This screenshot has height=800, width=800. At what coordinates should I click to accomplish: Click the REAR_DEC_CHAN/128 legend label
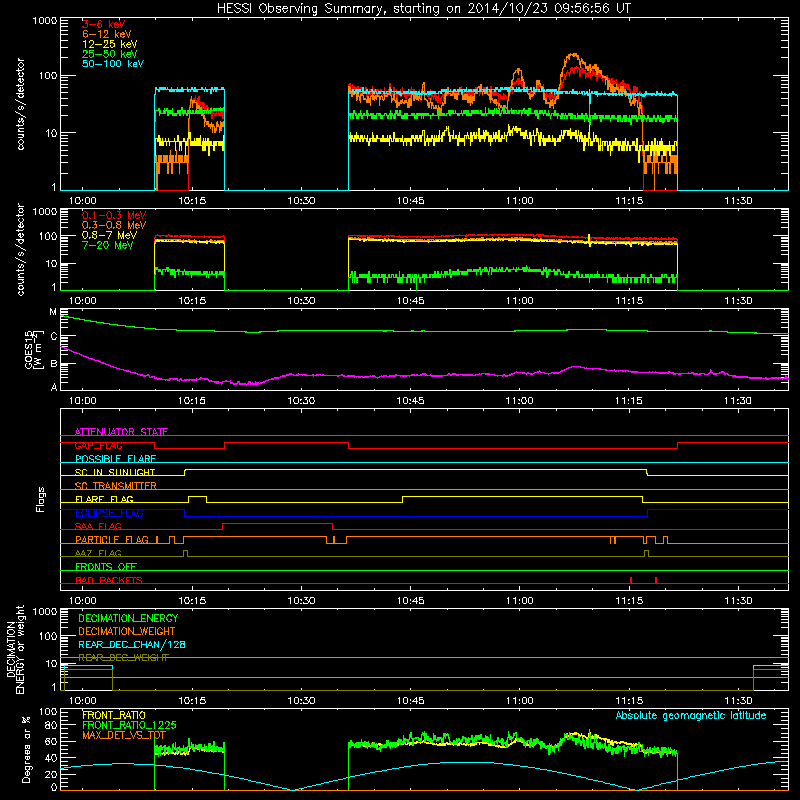point(132,645)
